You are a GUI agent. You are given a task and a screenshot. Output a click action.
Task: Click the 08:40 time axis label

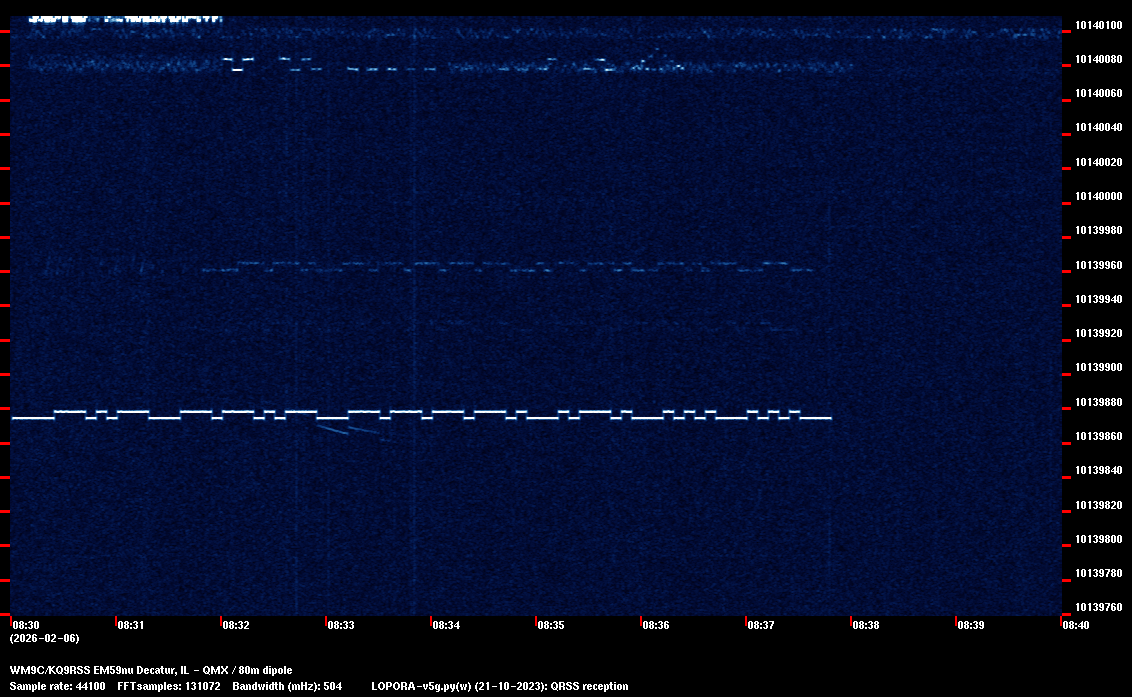1076,625
